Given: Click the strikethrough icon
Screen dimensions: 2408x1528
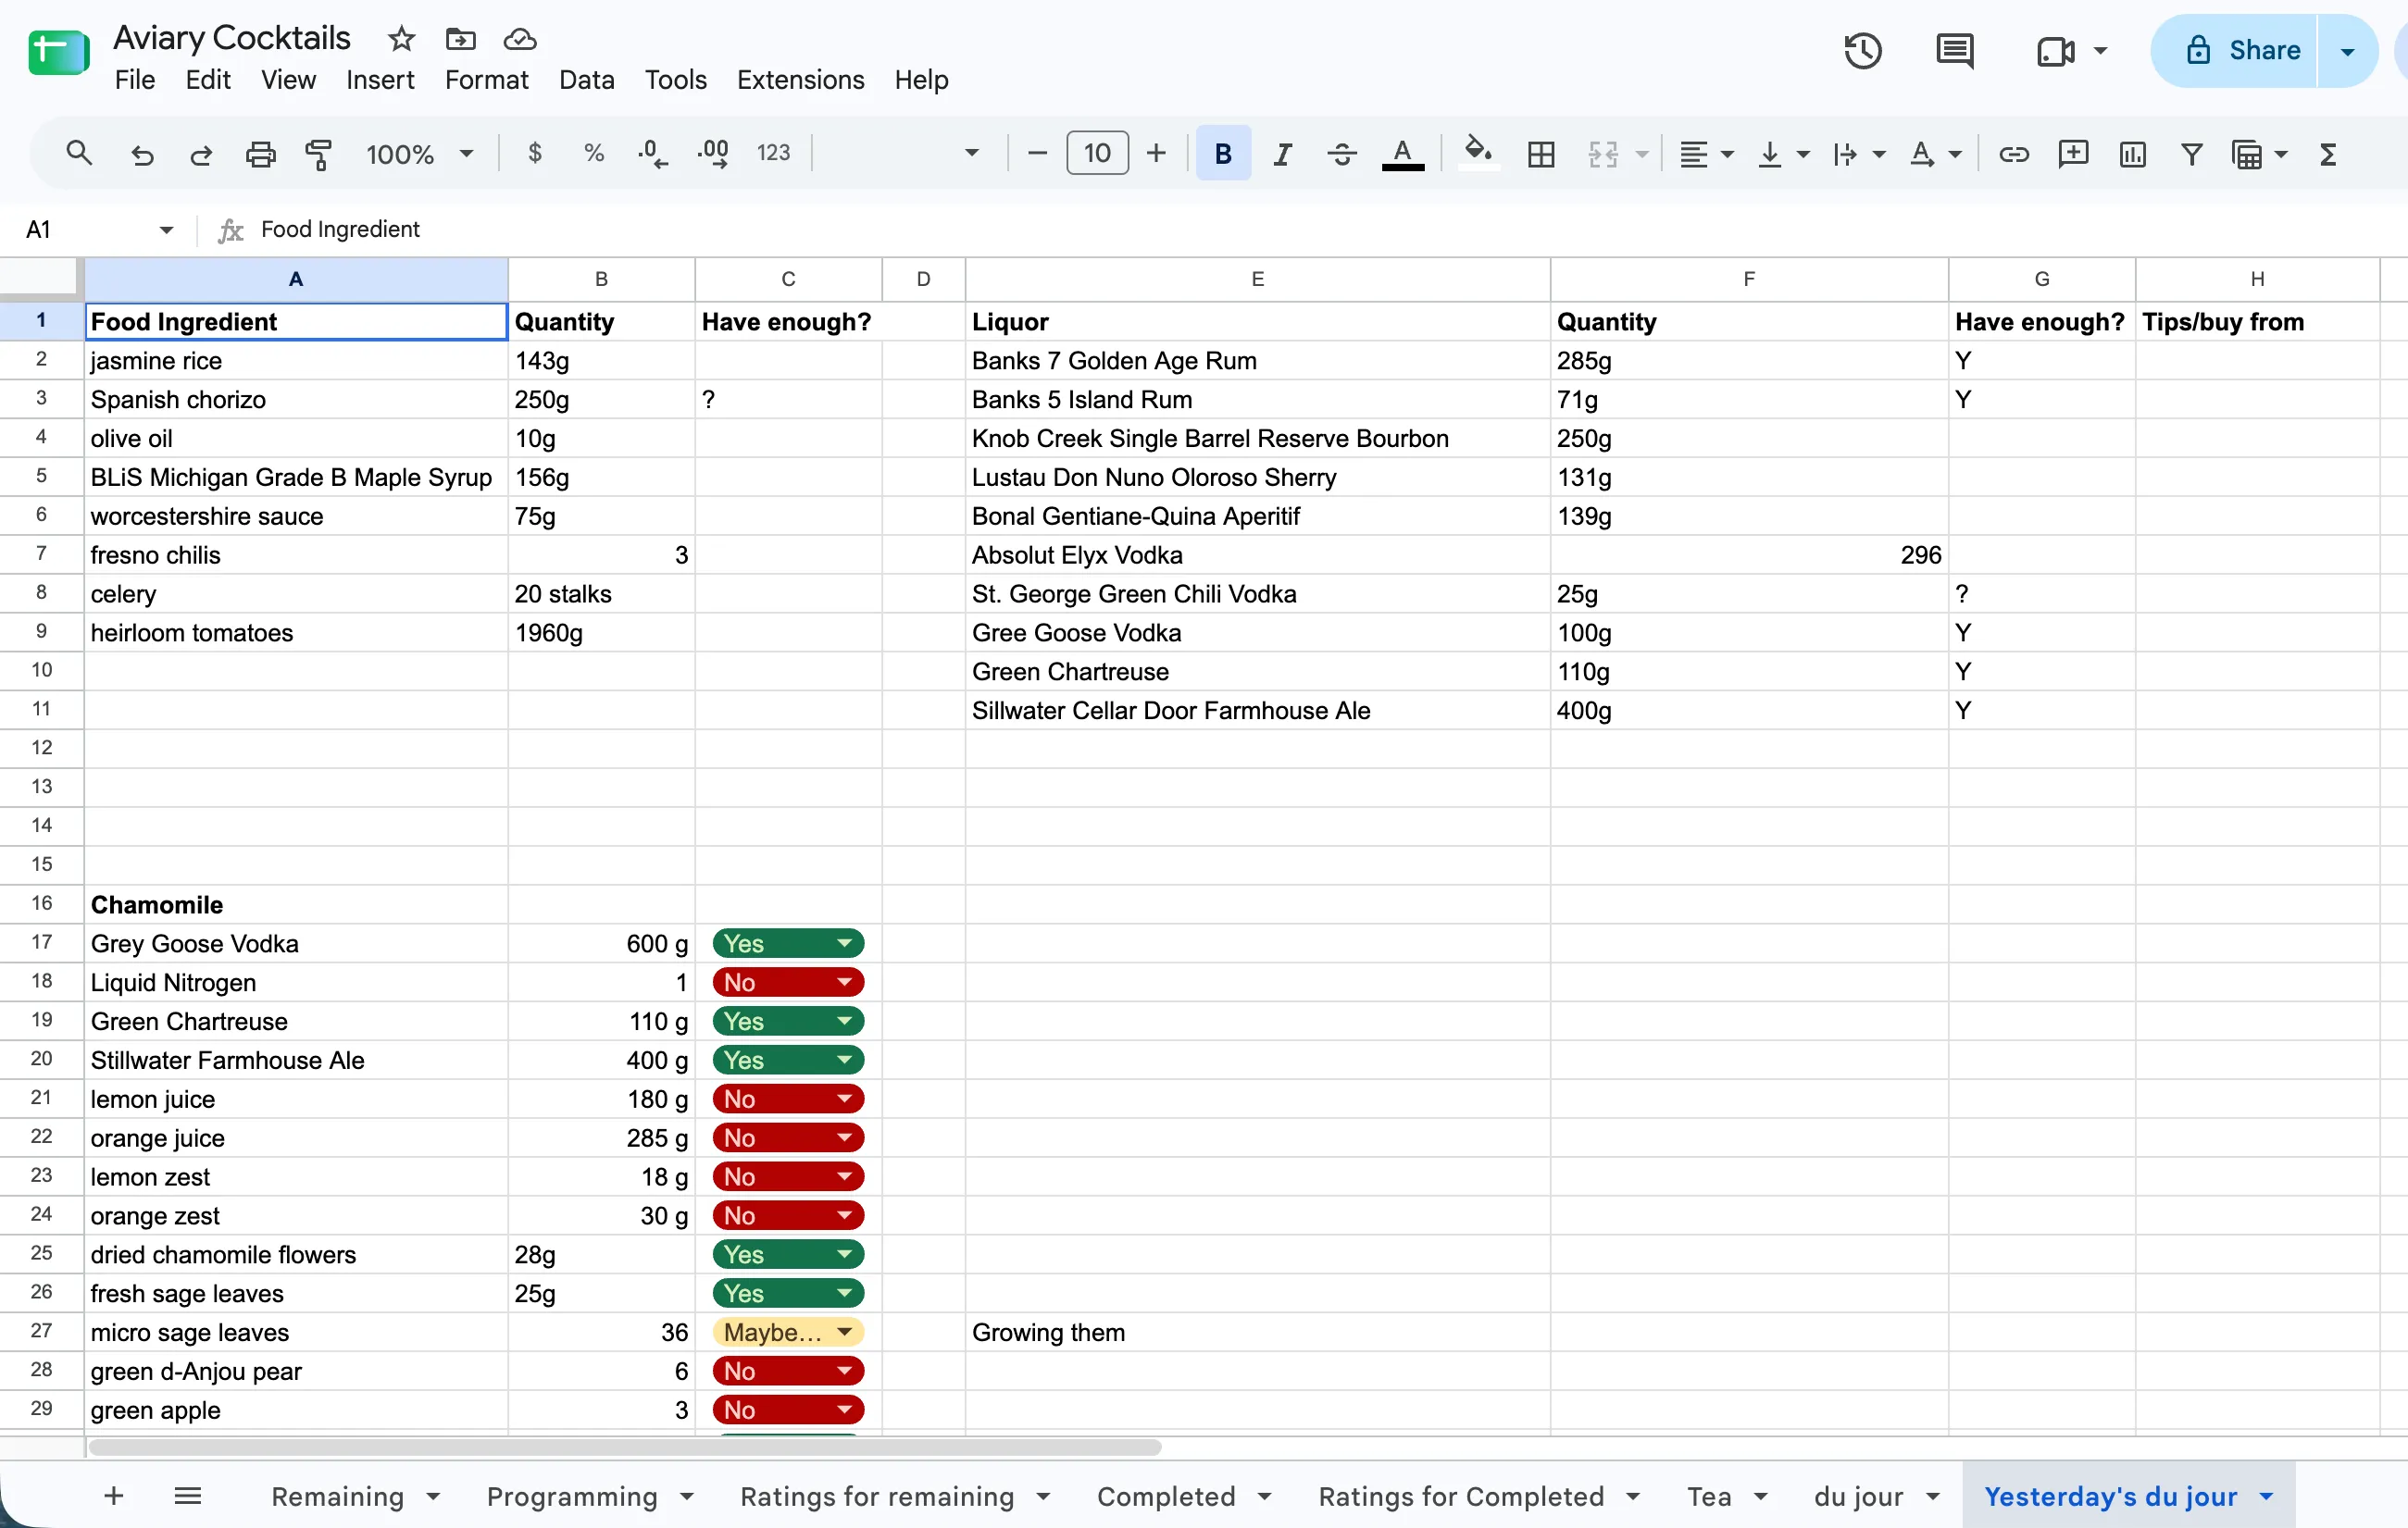Looking at the screenshot, I should click(x=1342, y=154).
